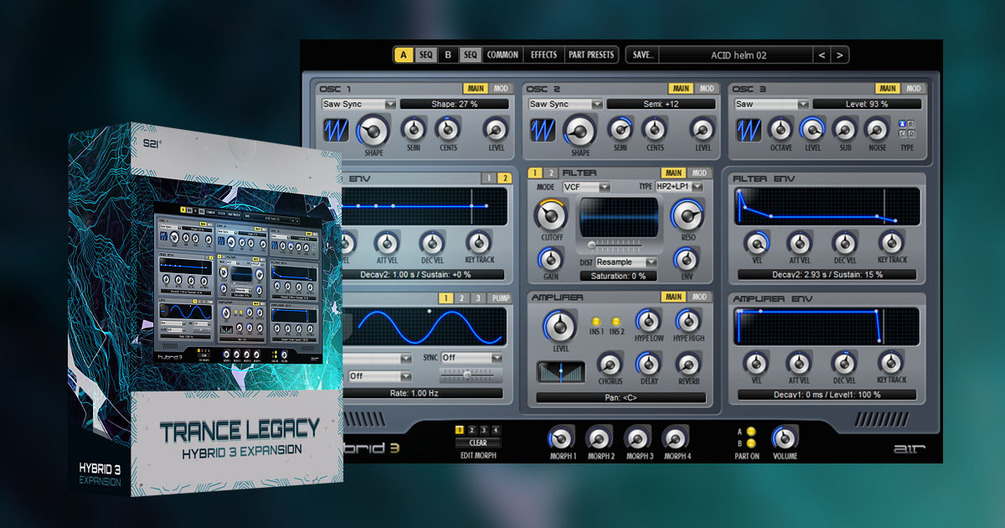
Task: Open the COMMON tab
Action: pyautogui.click(x=502, y=55)
